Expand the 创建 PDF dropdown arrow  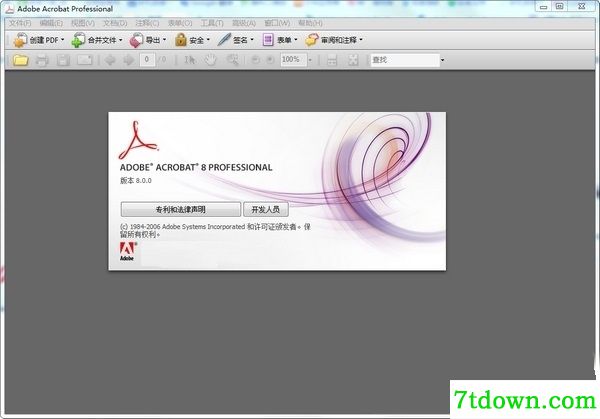click(62, 40)
